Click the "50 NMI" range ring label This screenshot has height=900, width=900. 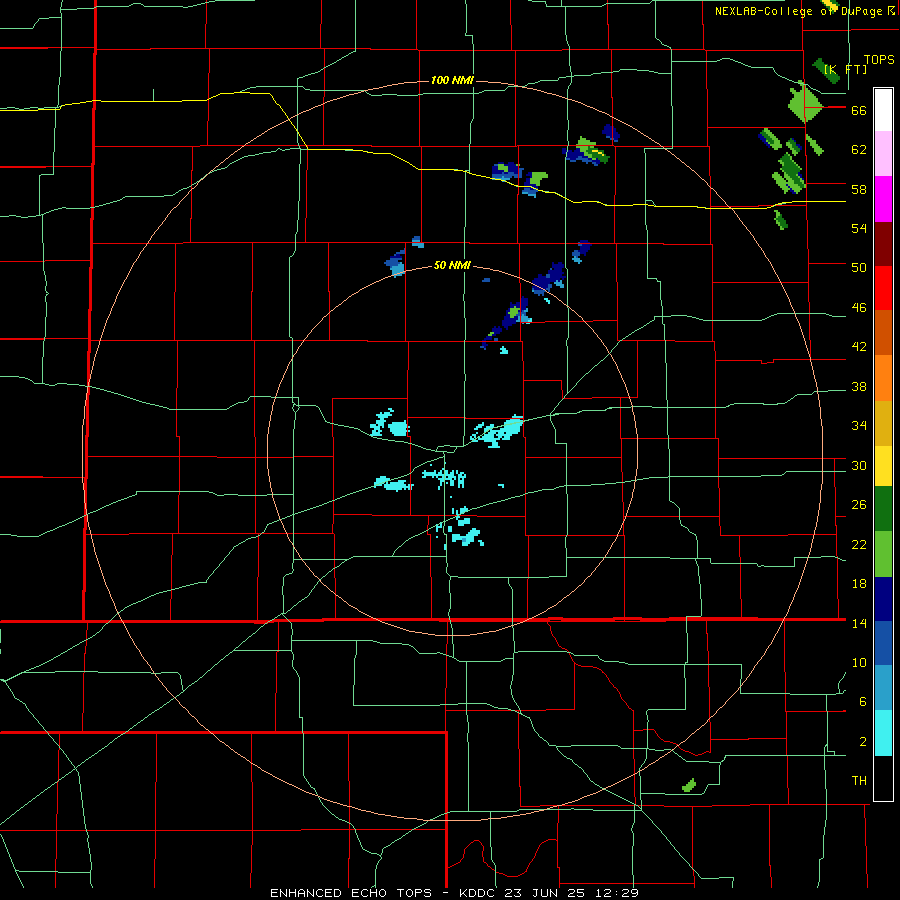point(452,265)
